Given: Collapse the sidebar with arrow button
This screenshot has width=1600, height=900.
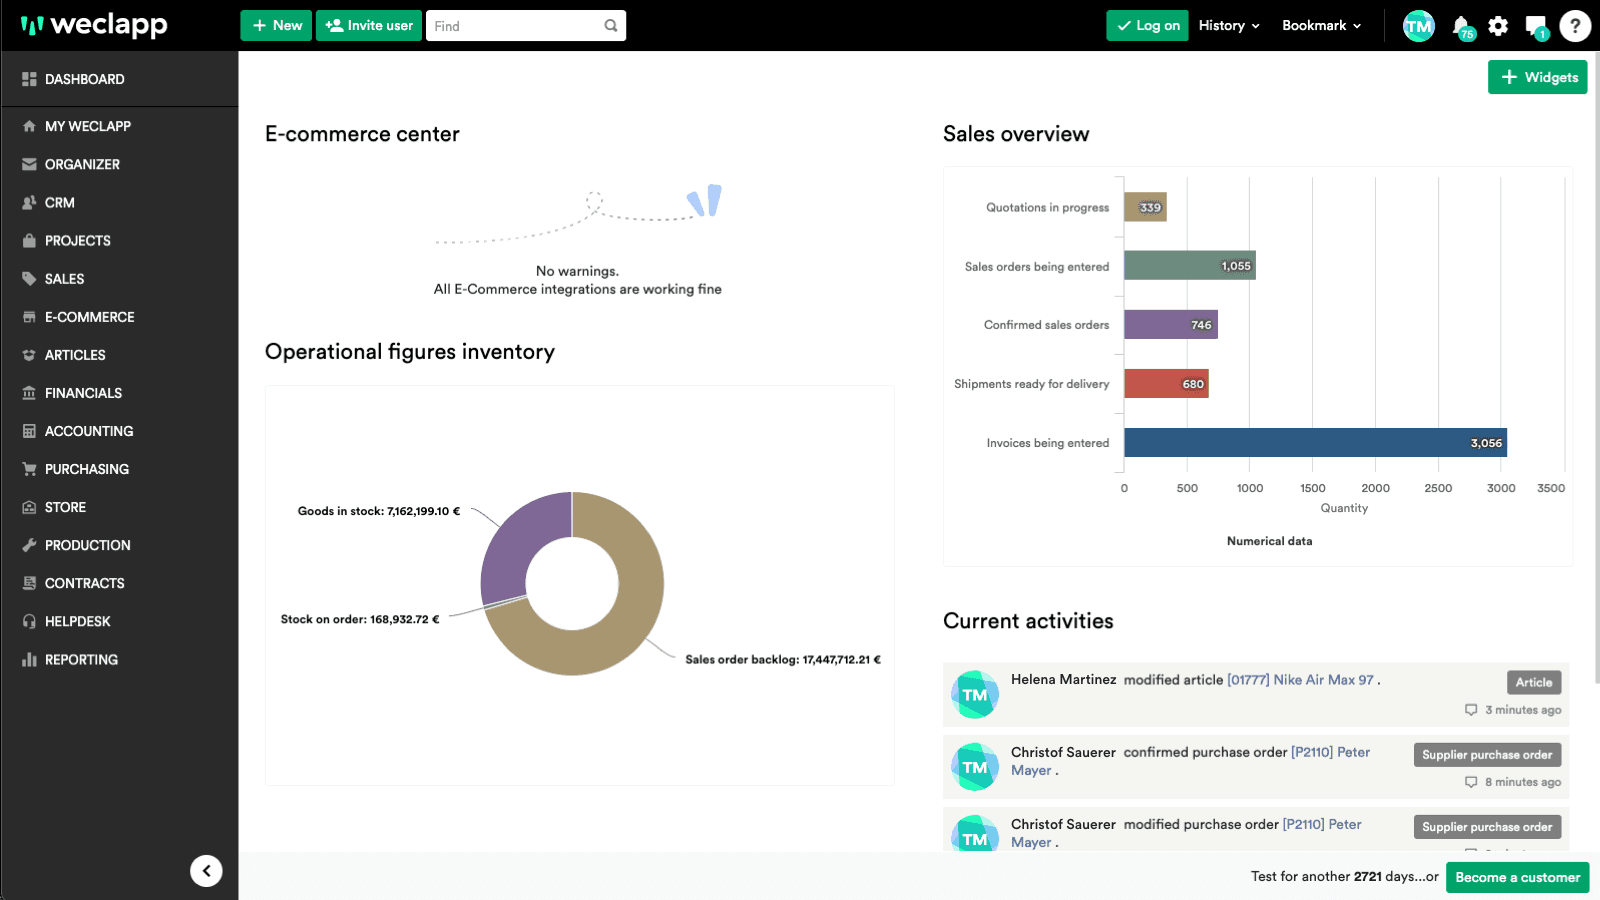Looking at the screenshot, I should tap(206, 871).
